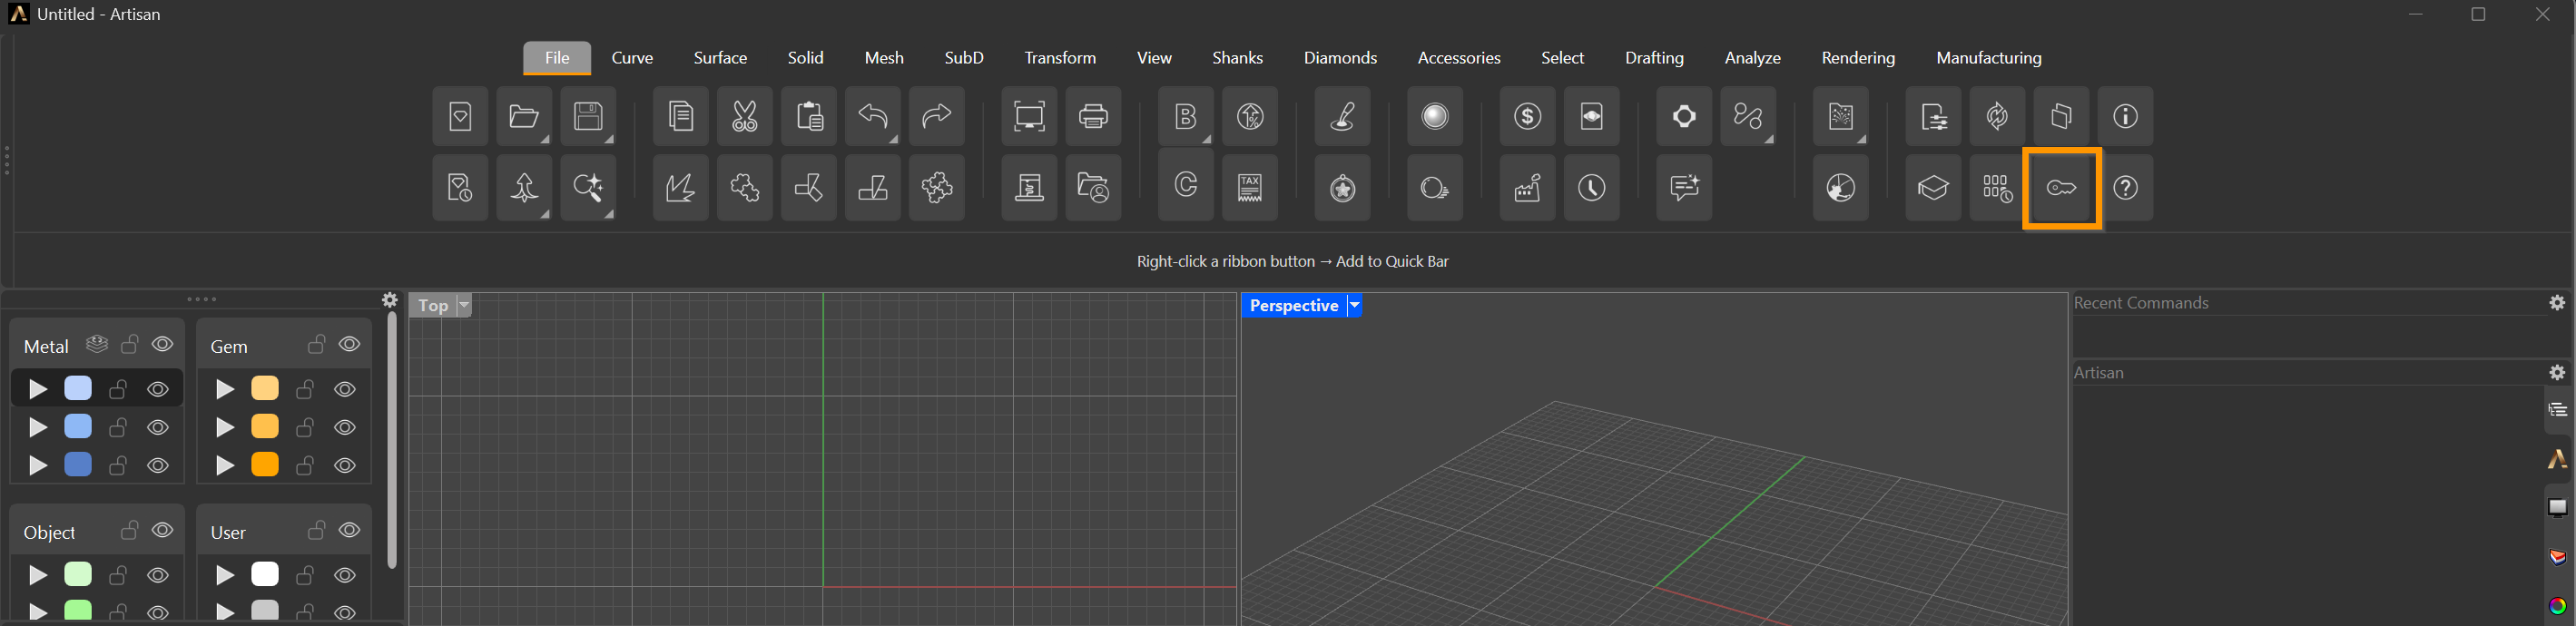Image resolution: width=2576 pixels, height=626 pixels.
Task: Switch to the Curve ribbon tab
Action: [632, 58]
